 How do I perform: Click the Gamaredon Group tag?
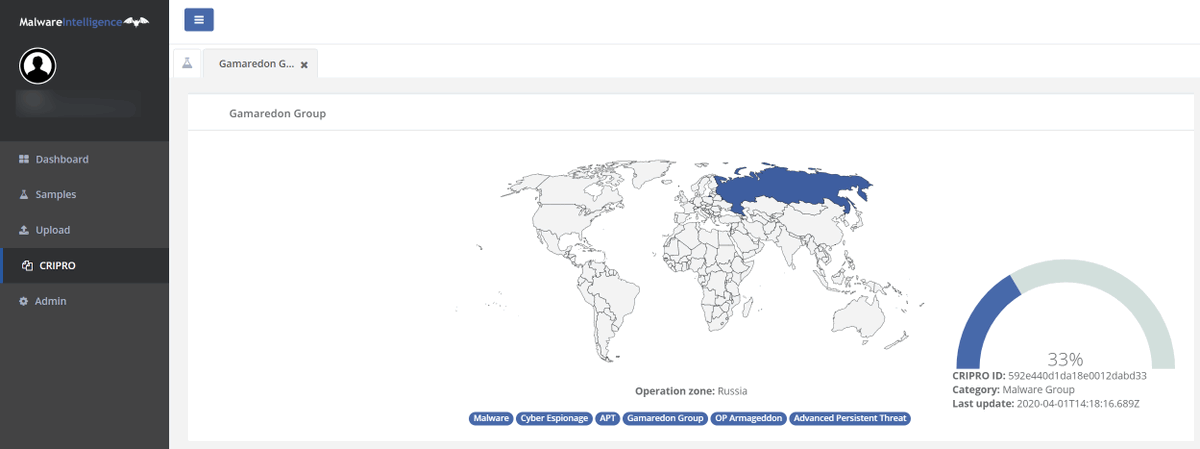coord(665,418)
